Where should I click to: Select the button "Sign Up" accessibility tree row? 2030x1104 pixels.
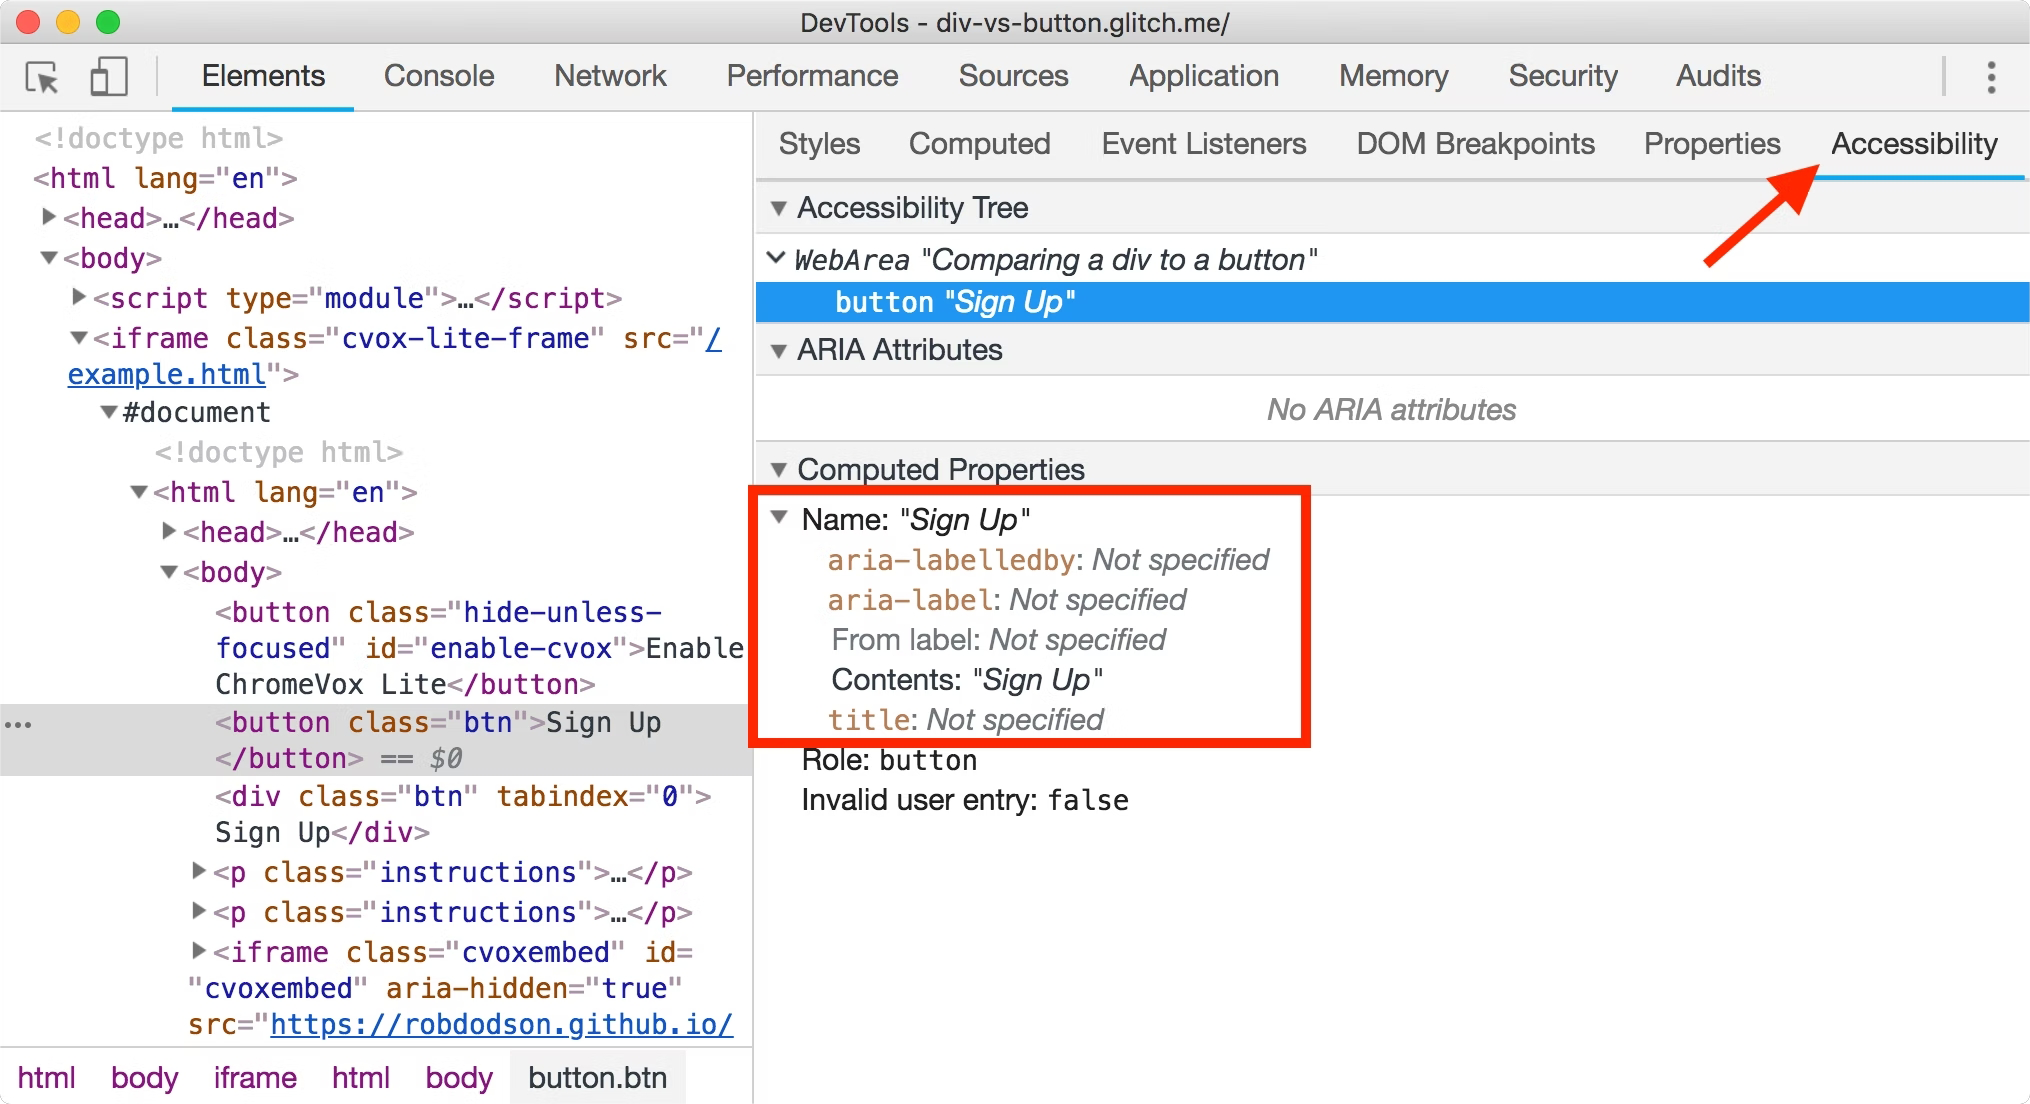click(x=1392, y=302)
